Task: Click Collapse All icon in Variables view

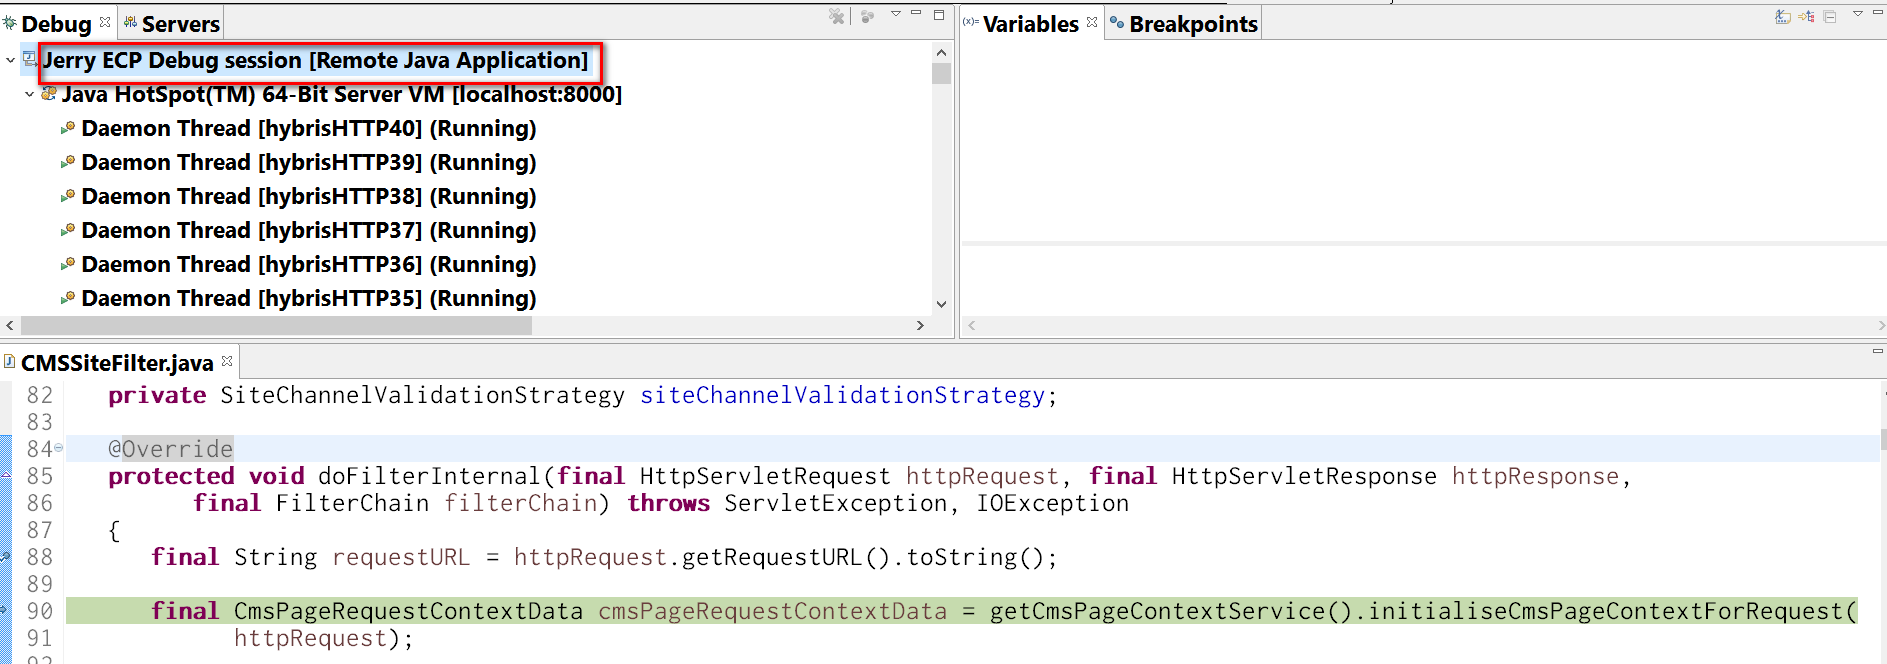Action: coord(1830,16)
